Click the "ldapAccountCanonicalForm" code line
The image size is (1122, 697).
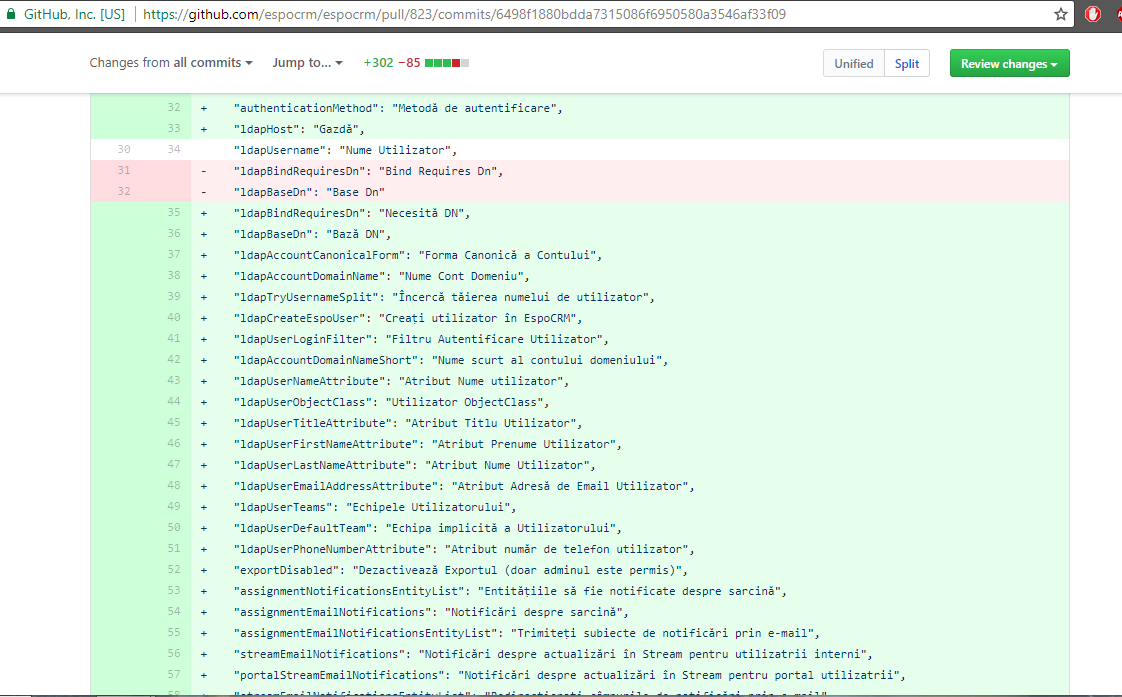(x=418, y=255)
